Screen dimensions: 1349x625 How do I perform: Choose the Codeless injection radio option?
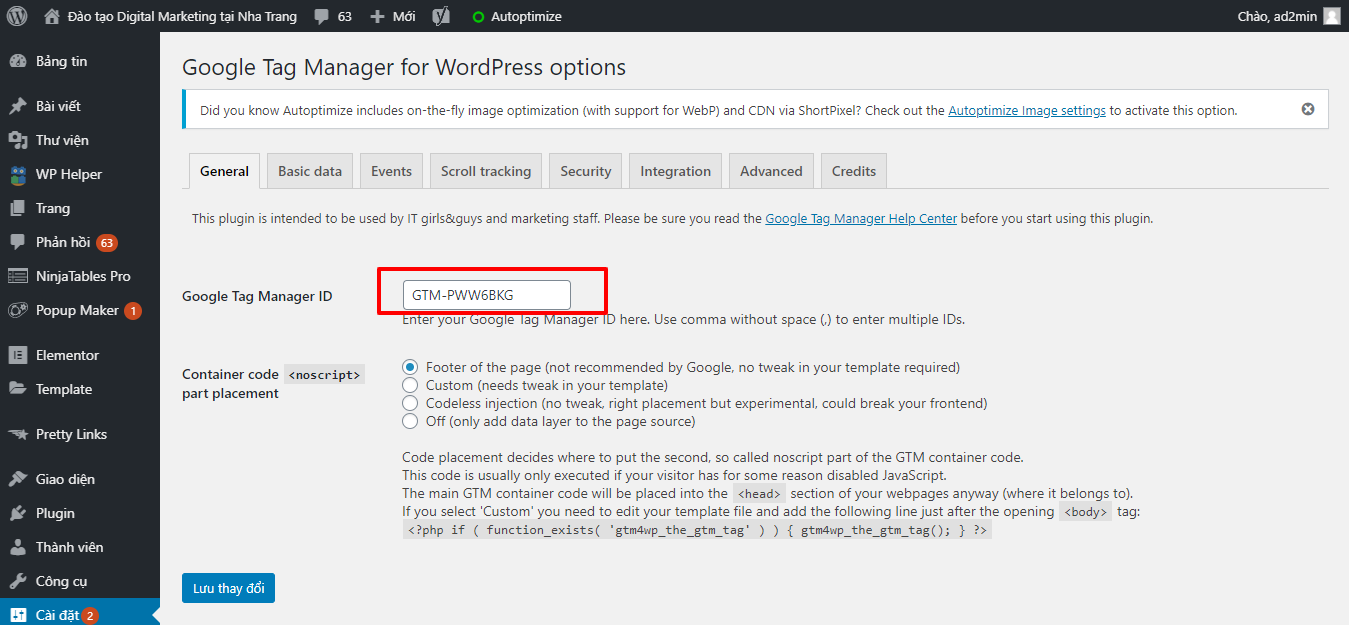[409, 403]
